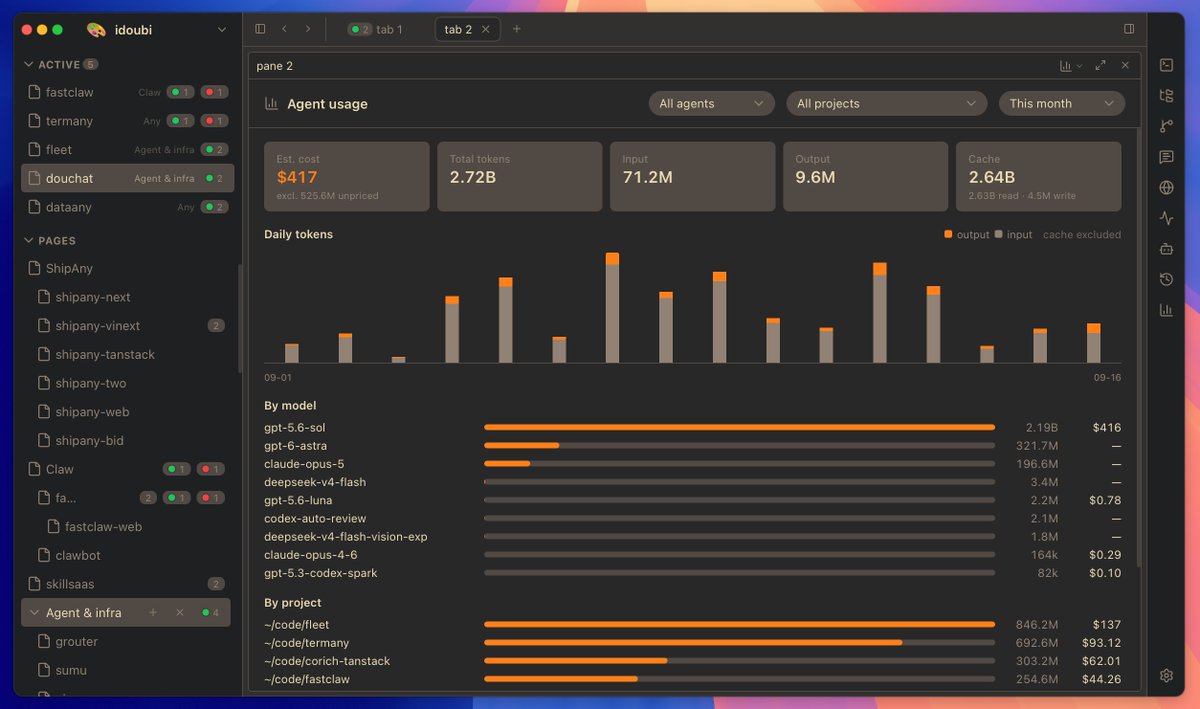Open the This month dropdown

tap(1062, 103)
